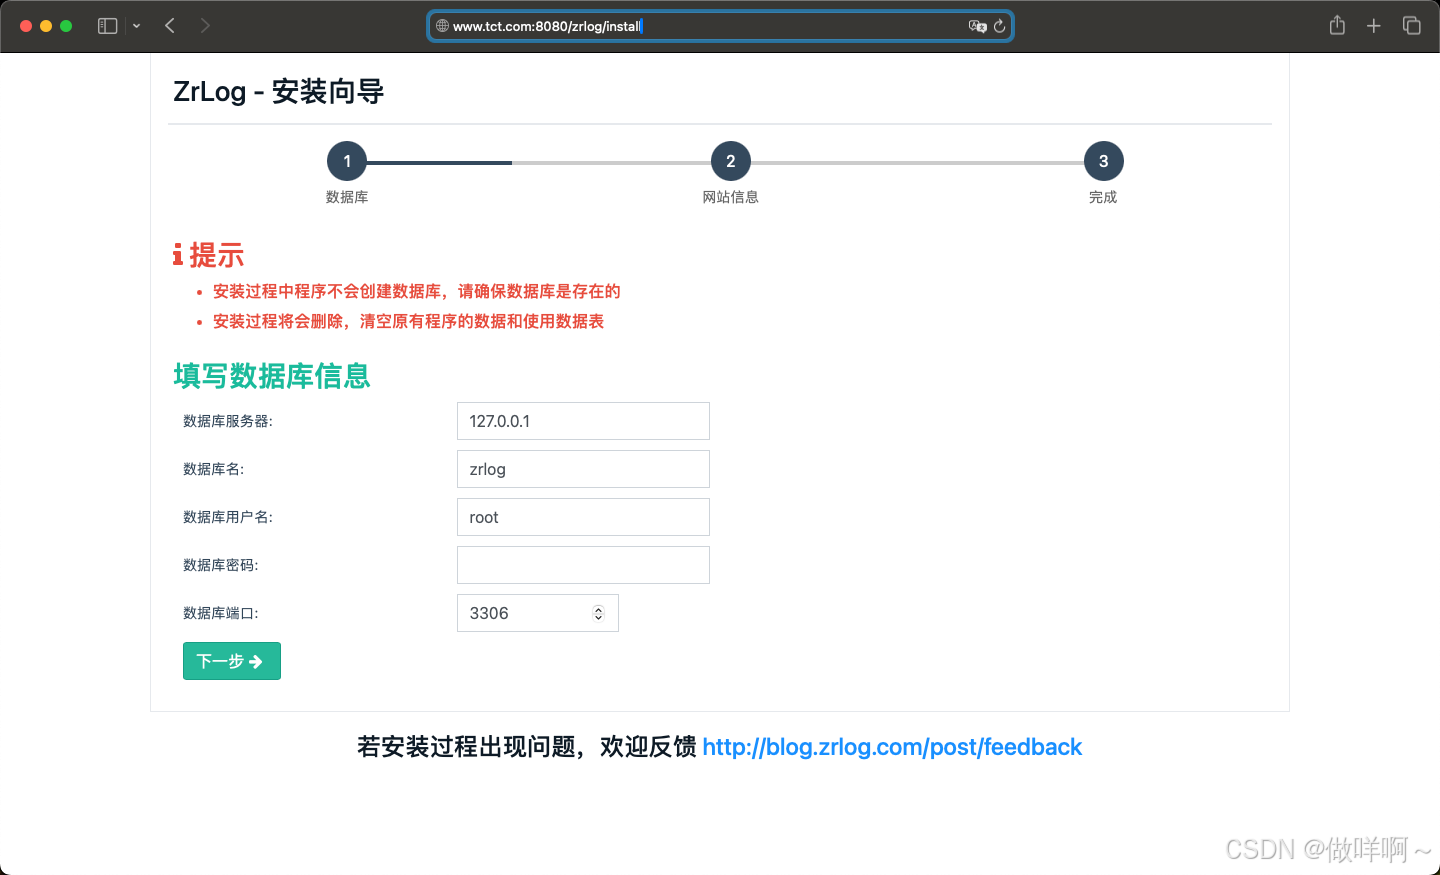Click the 数据库端口: label
This screenshot has width=1440, height=875.
(221, 613)
